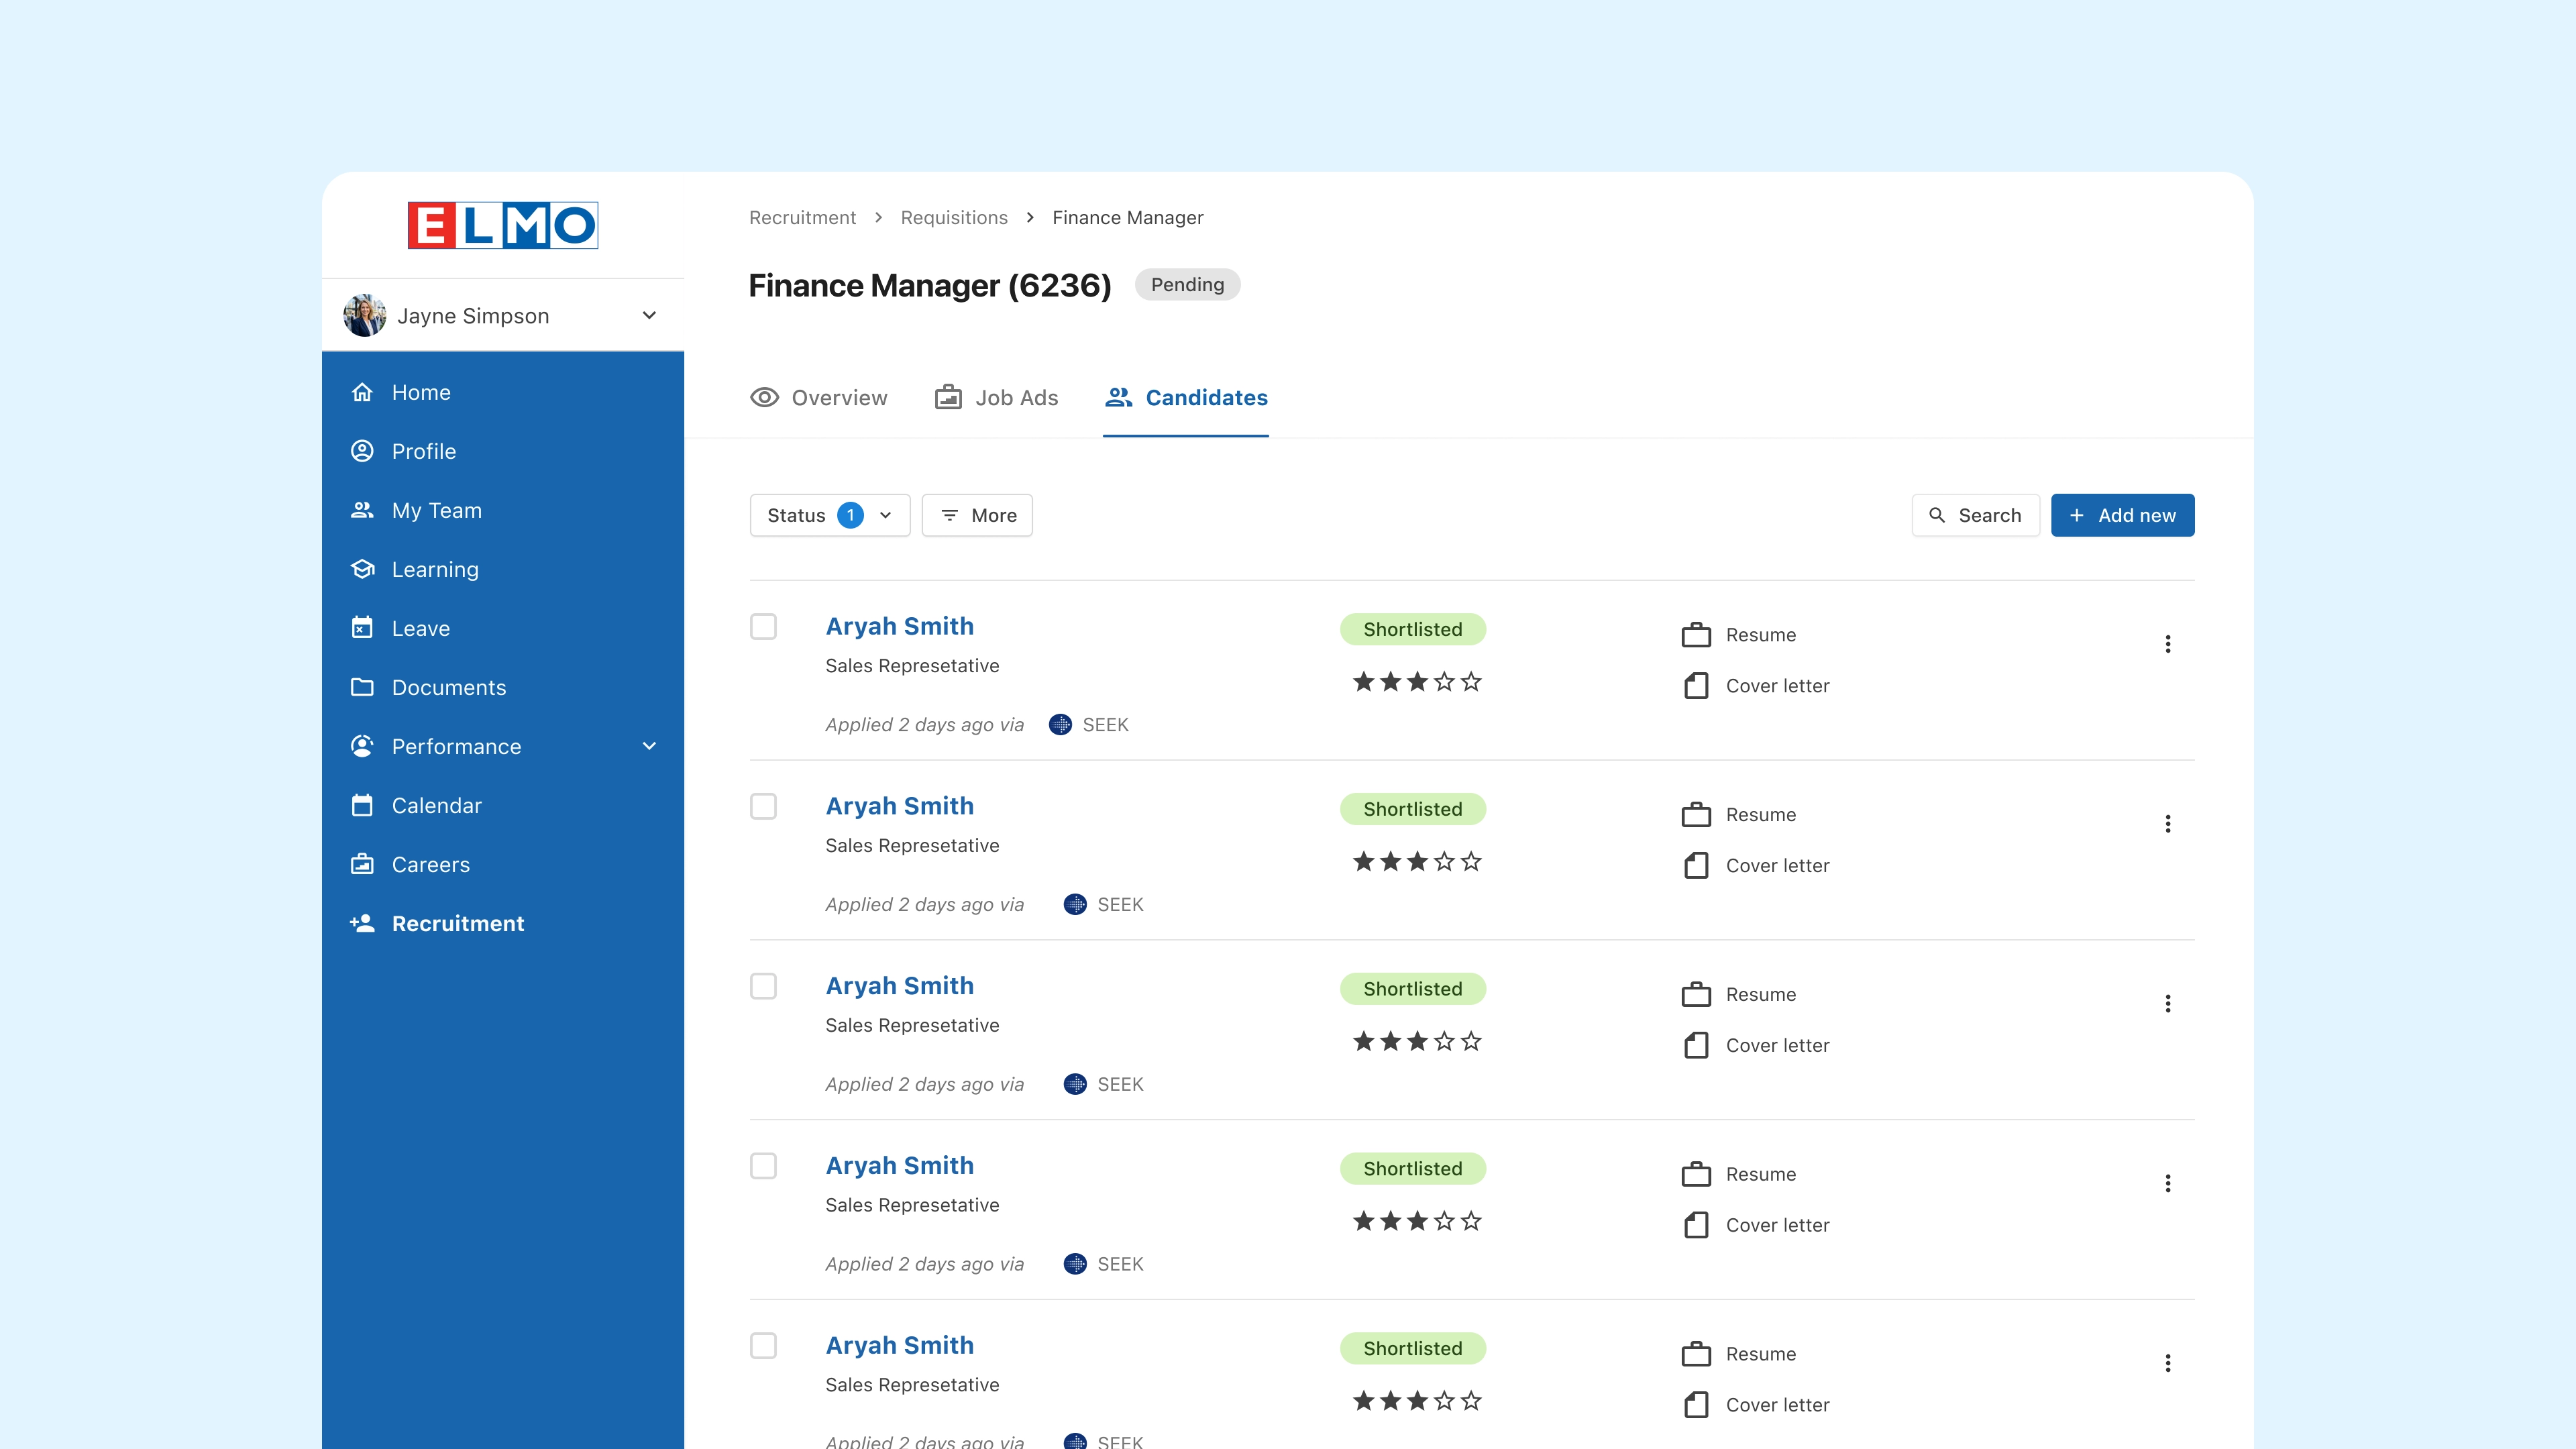Click the SEEK source icon in the fourth candidate row
The width and height of the screenshot is (2576, 1449).
[1075, 1264]
